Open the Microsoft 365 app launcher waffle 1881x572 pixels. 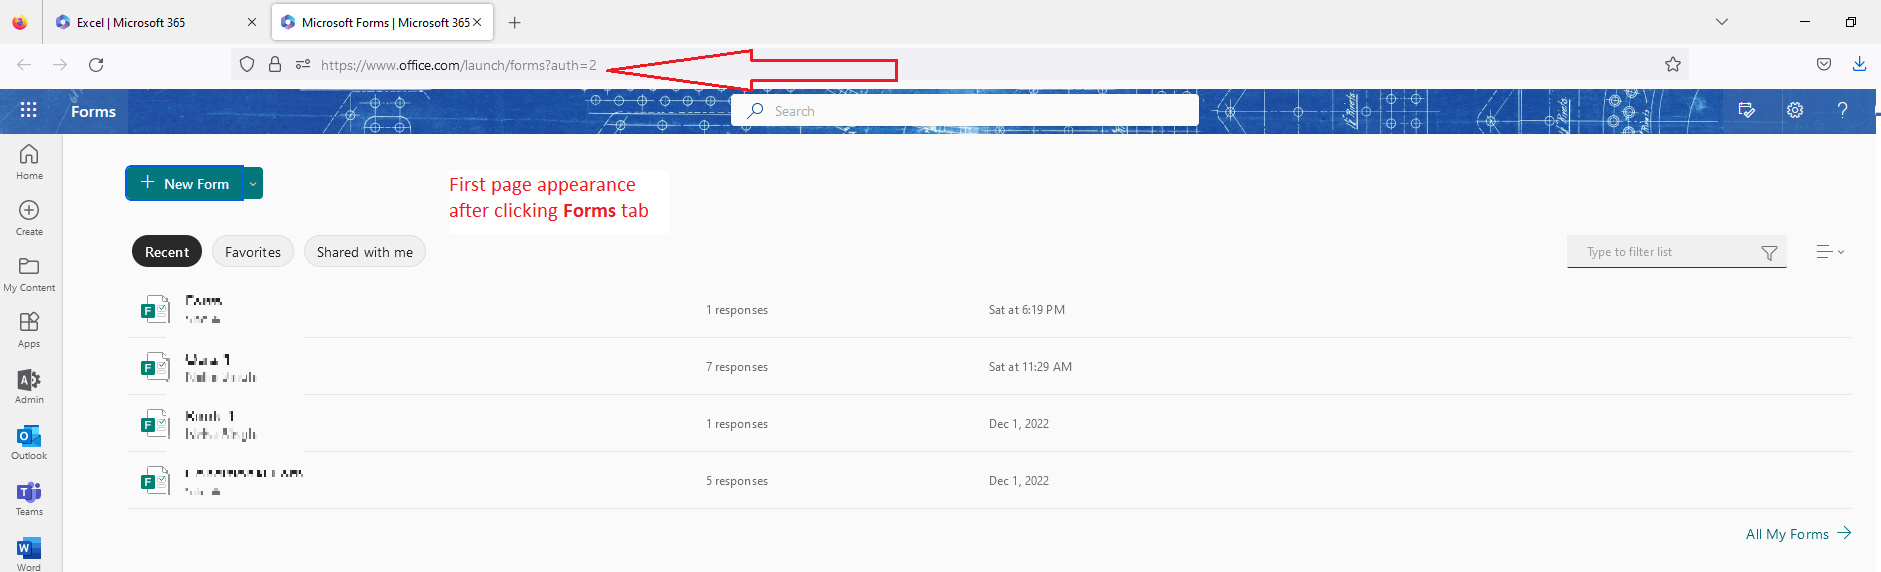click(28, 110)
